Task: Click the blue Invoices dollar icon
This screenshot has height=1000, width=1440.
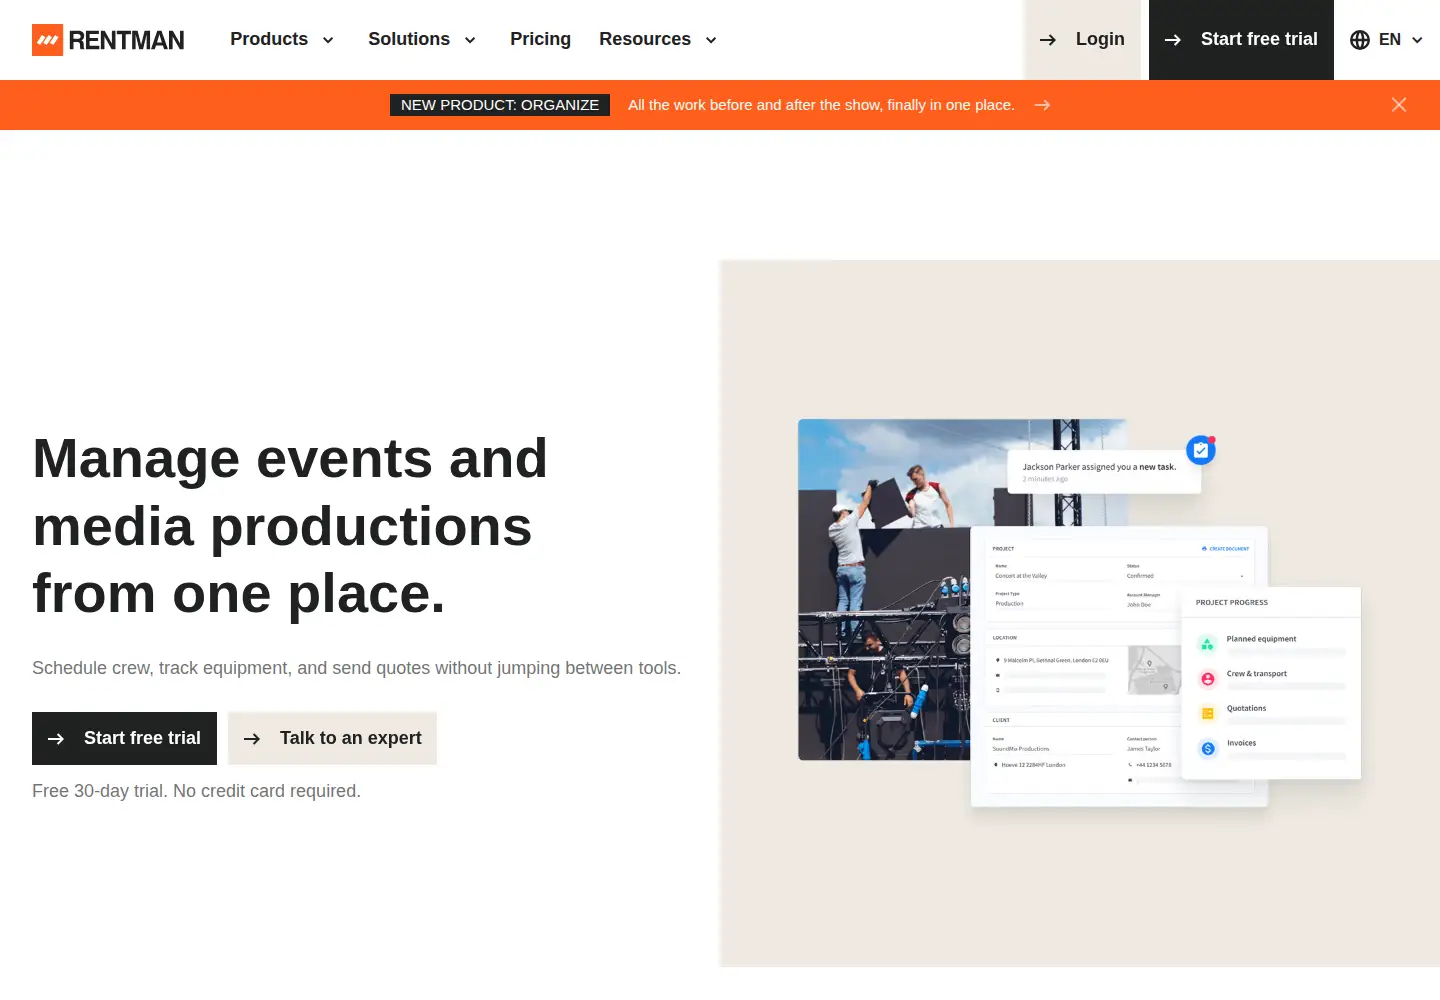Action: coord(1207,748)
